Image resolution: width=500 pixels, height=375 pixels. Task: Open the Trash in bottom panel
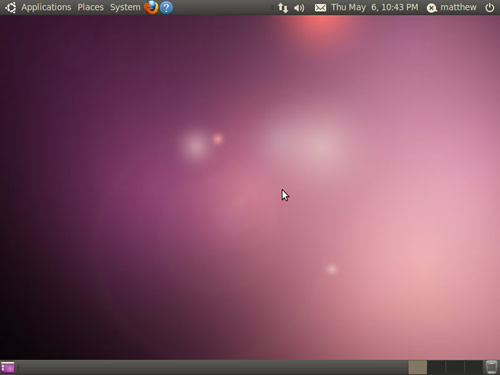[491, 367]
